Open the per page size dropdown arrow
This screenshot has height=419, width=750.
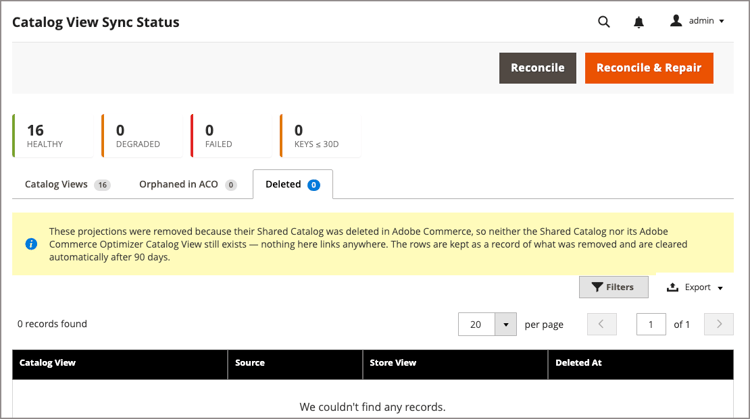(x=506, y=324)
